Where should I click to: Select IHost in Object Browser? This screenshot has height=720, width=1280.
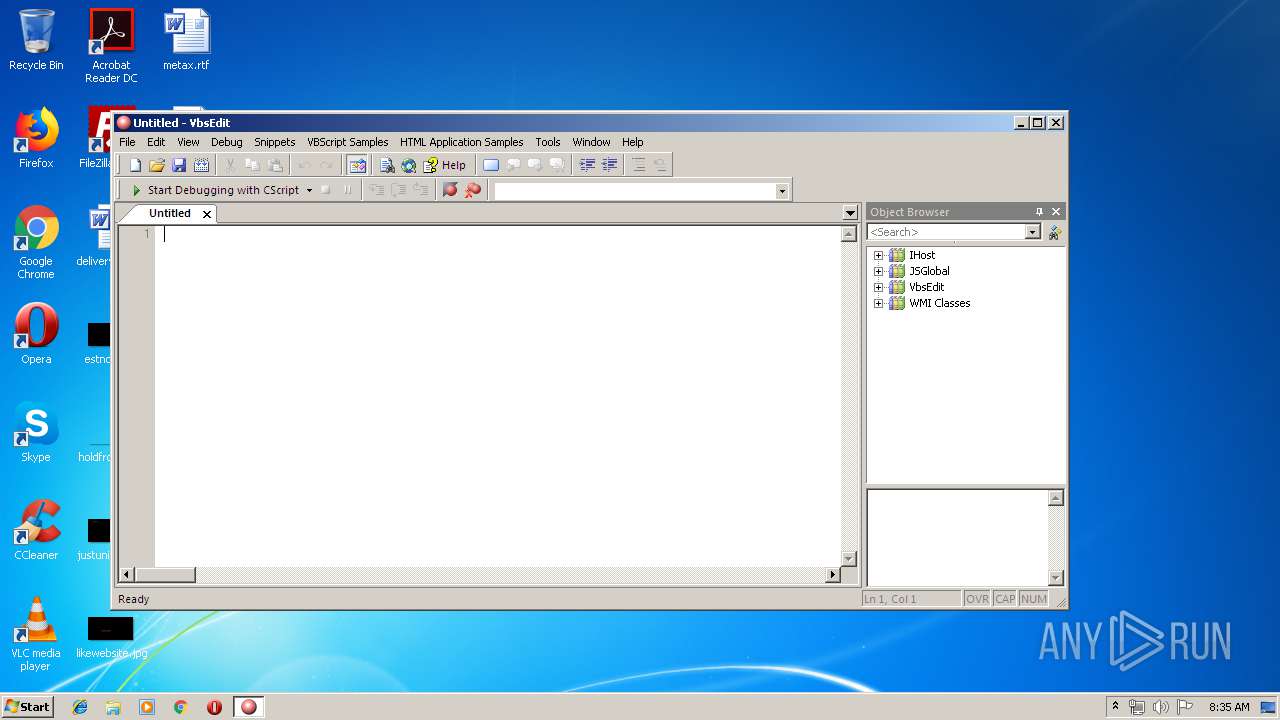coord(922,255)
